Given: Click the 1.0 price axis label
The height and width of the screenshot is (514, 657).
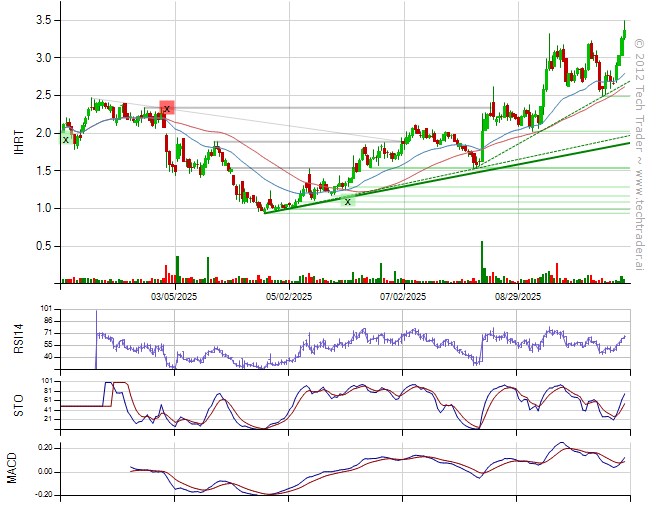Looking at the screenshot, I should [x=43, y=208].
